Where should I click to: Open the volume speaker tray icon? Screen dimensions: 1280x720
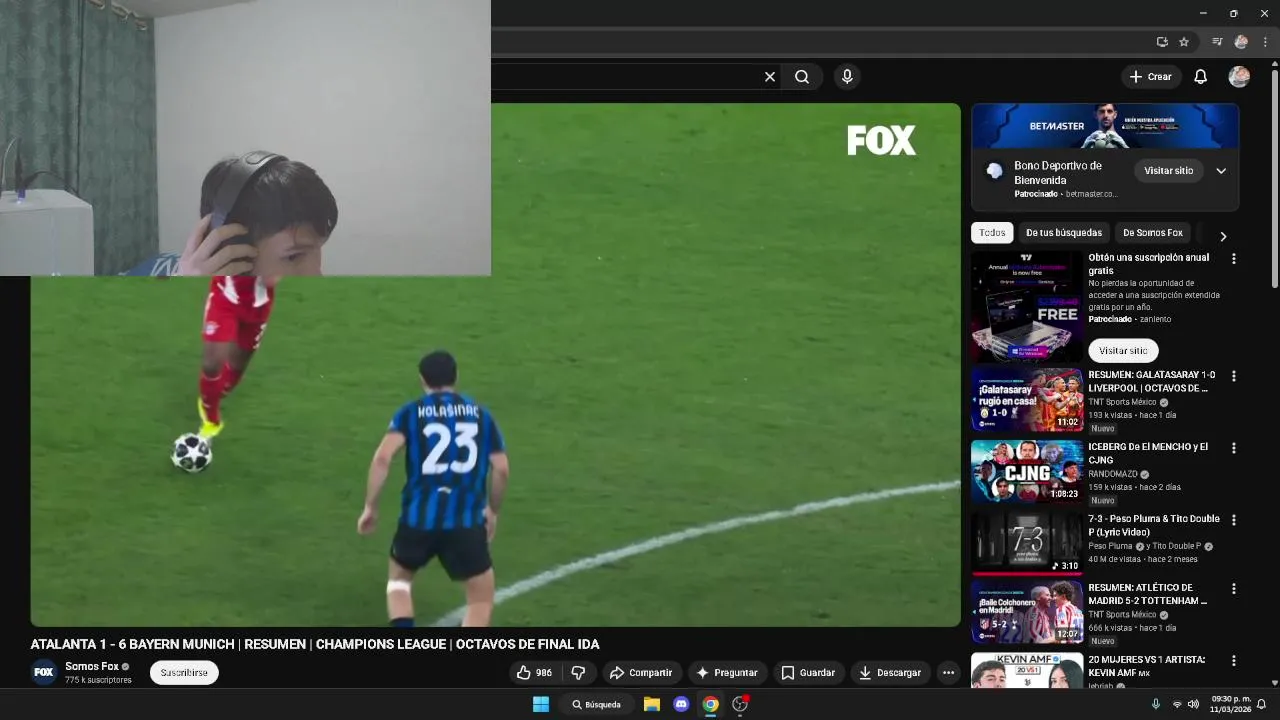pos(1193,704)
